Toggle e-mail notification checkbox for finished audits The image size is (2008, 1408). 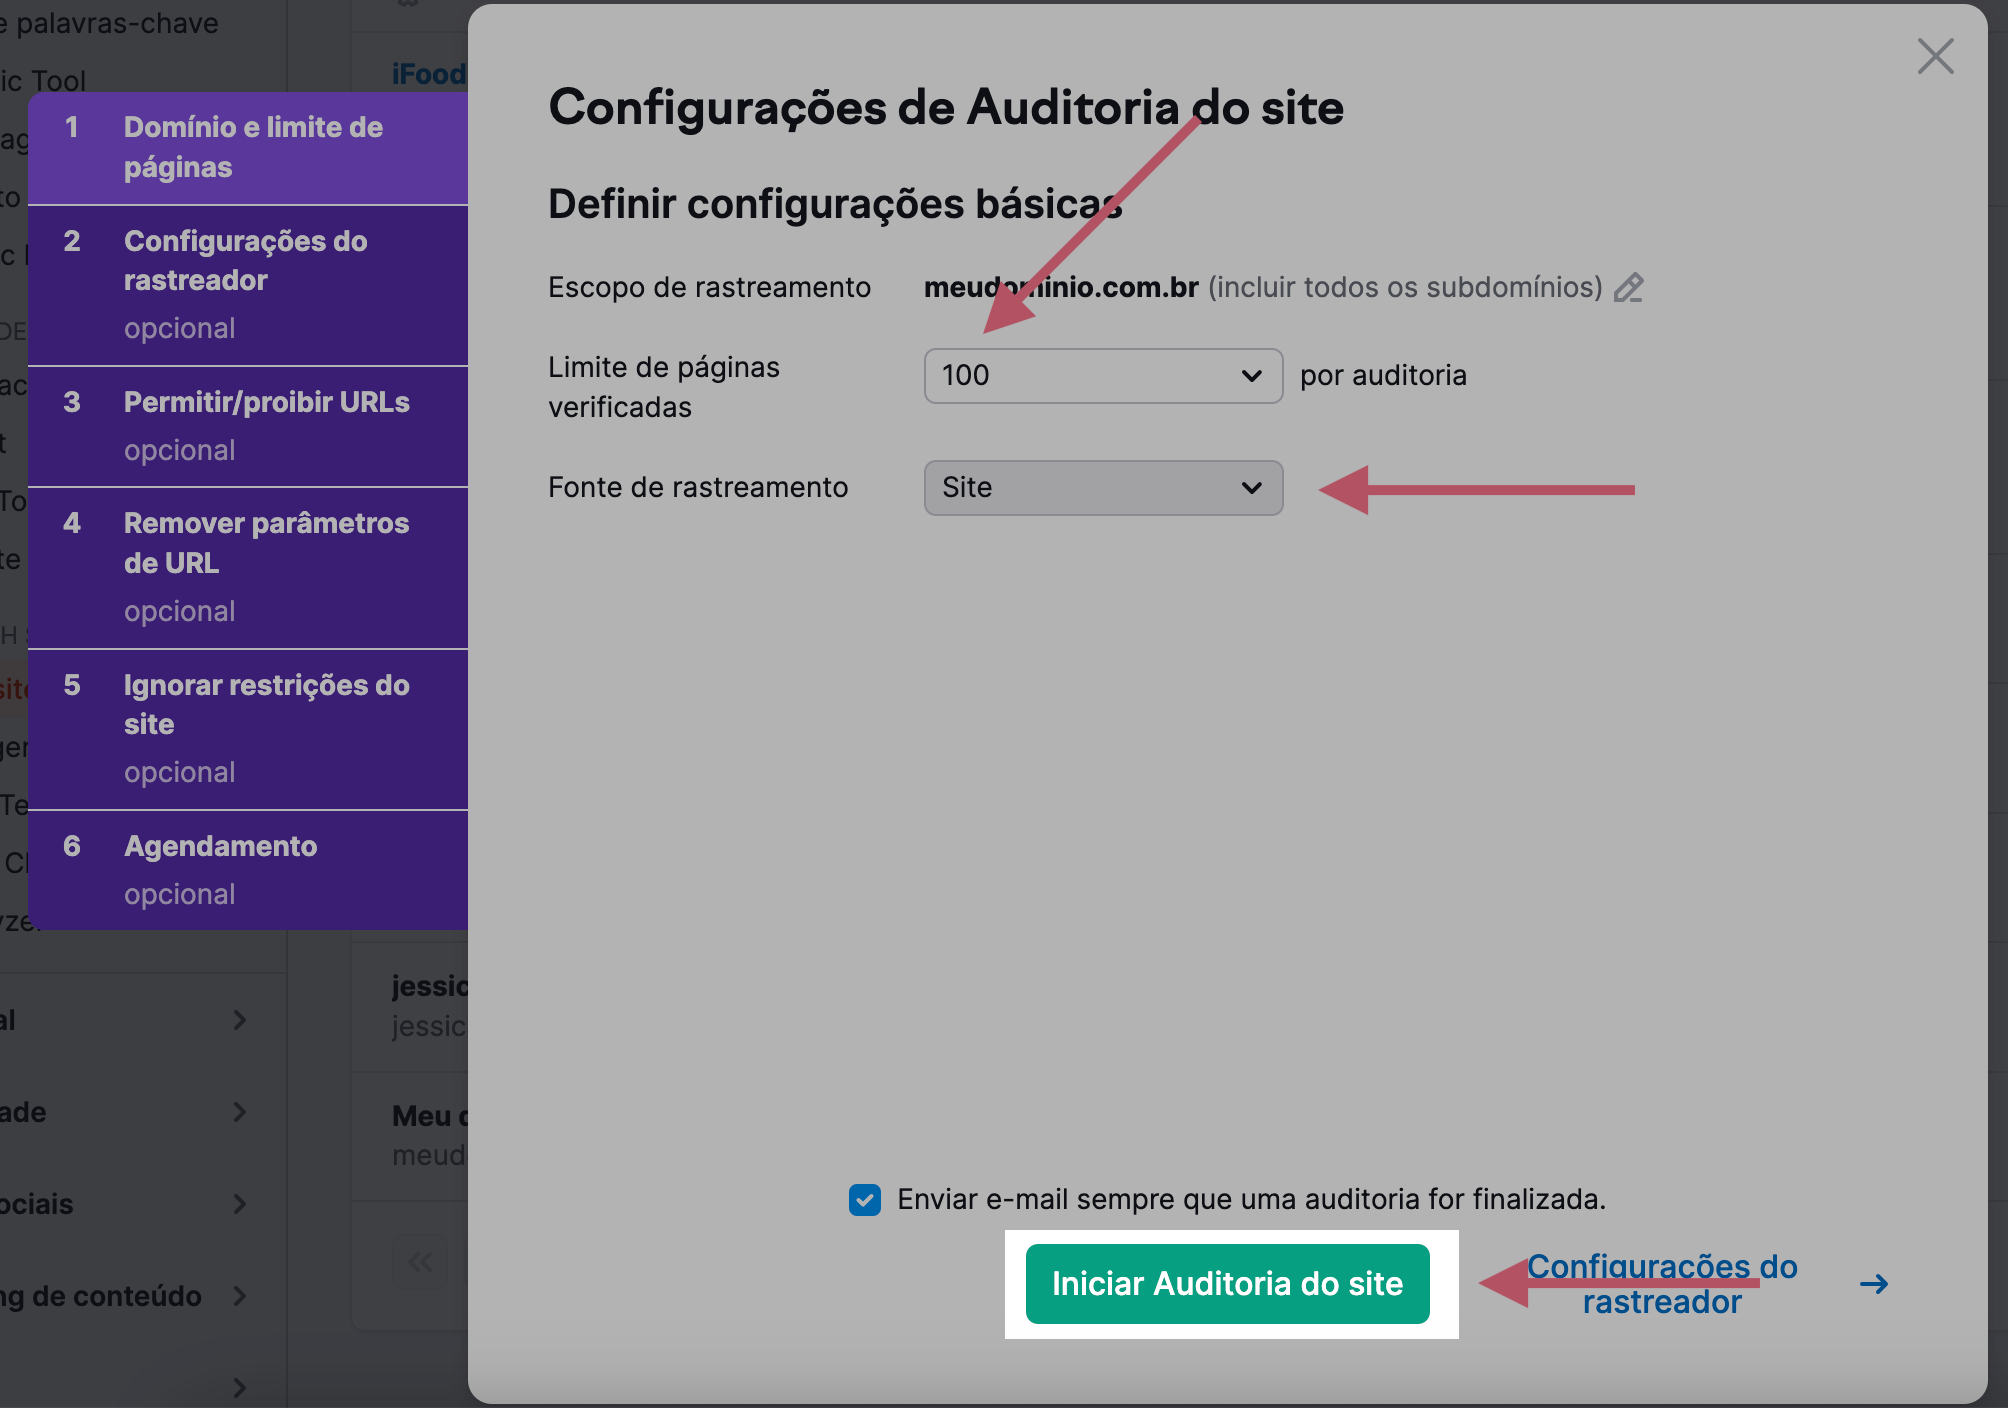865,1199
